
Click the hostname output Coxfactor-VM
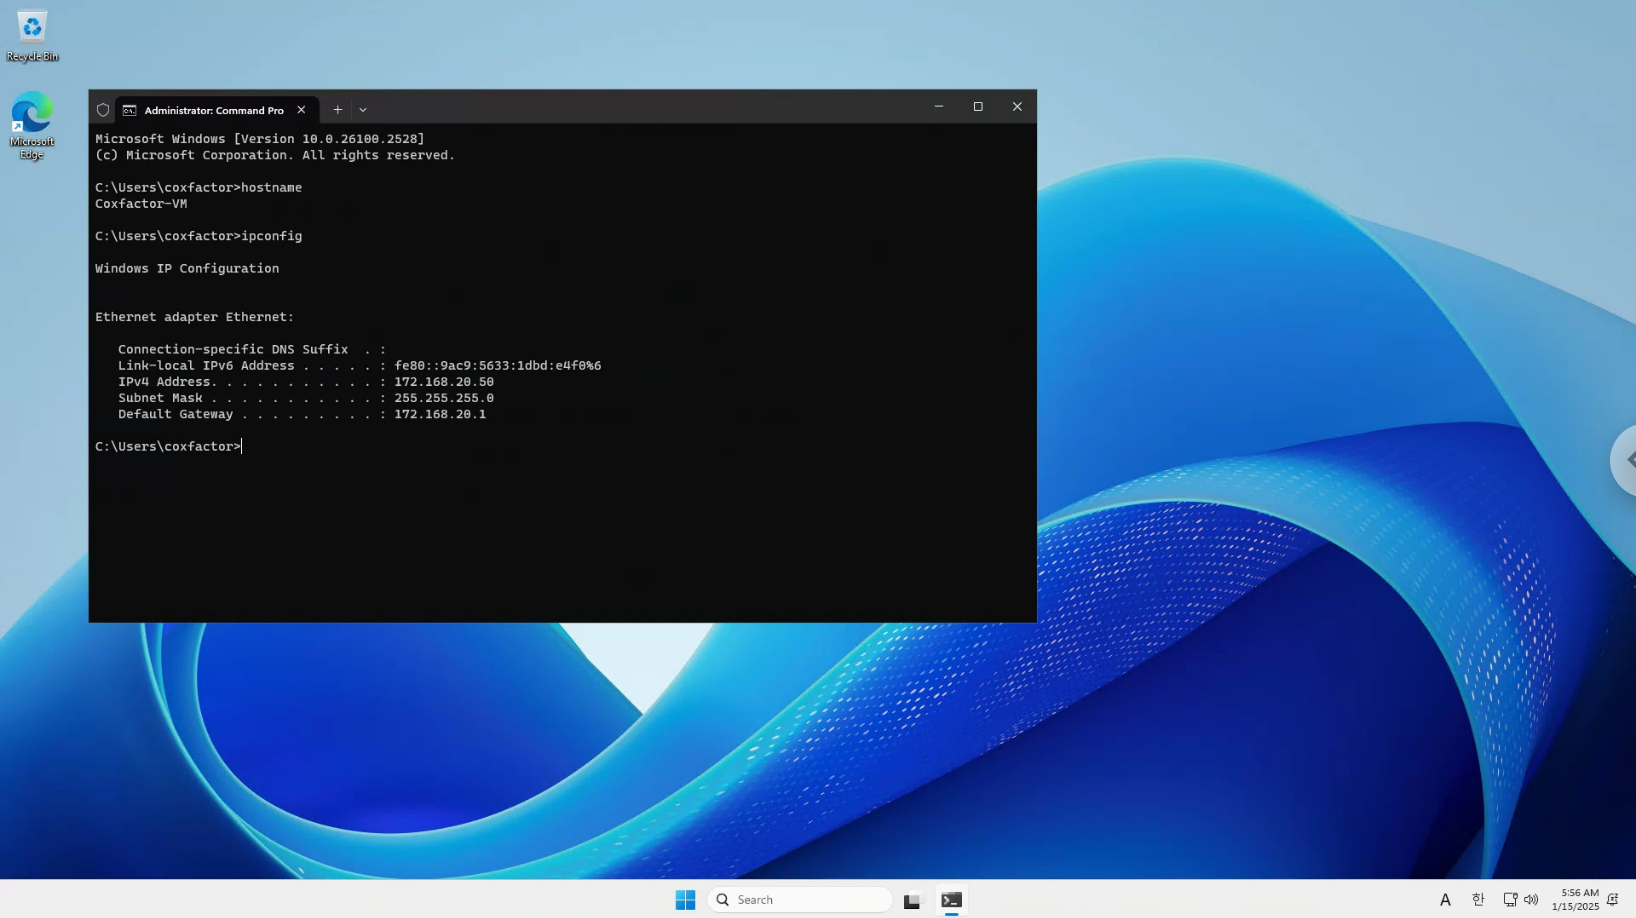pyautogui.click(x=141, y=204)
